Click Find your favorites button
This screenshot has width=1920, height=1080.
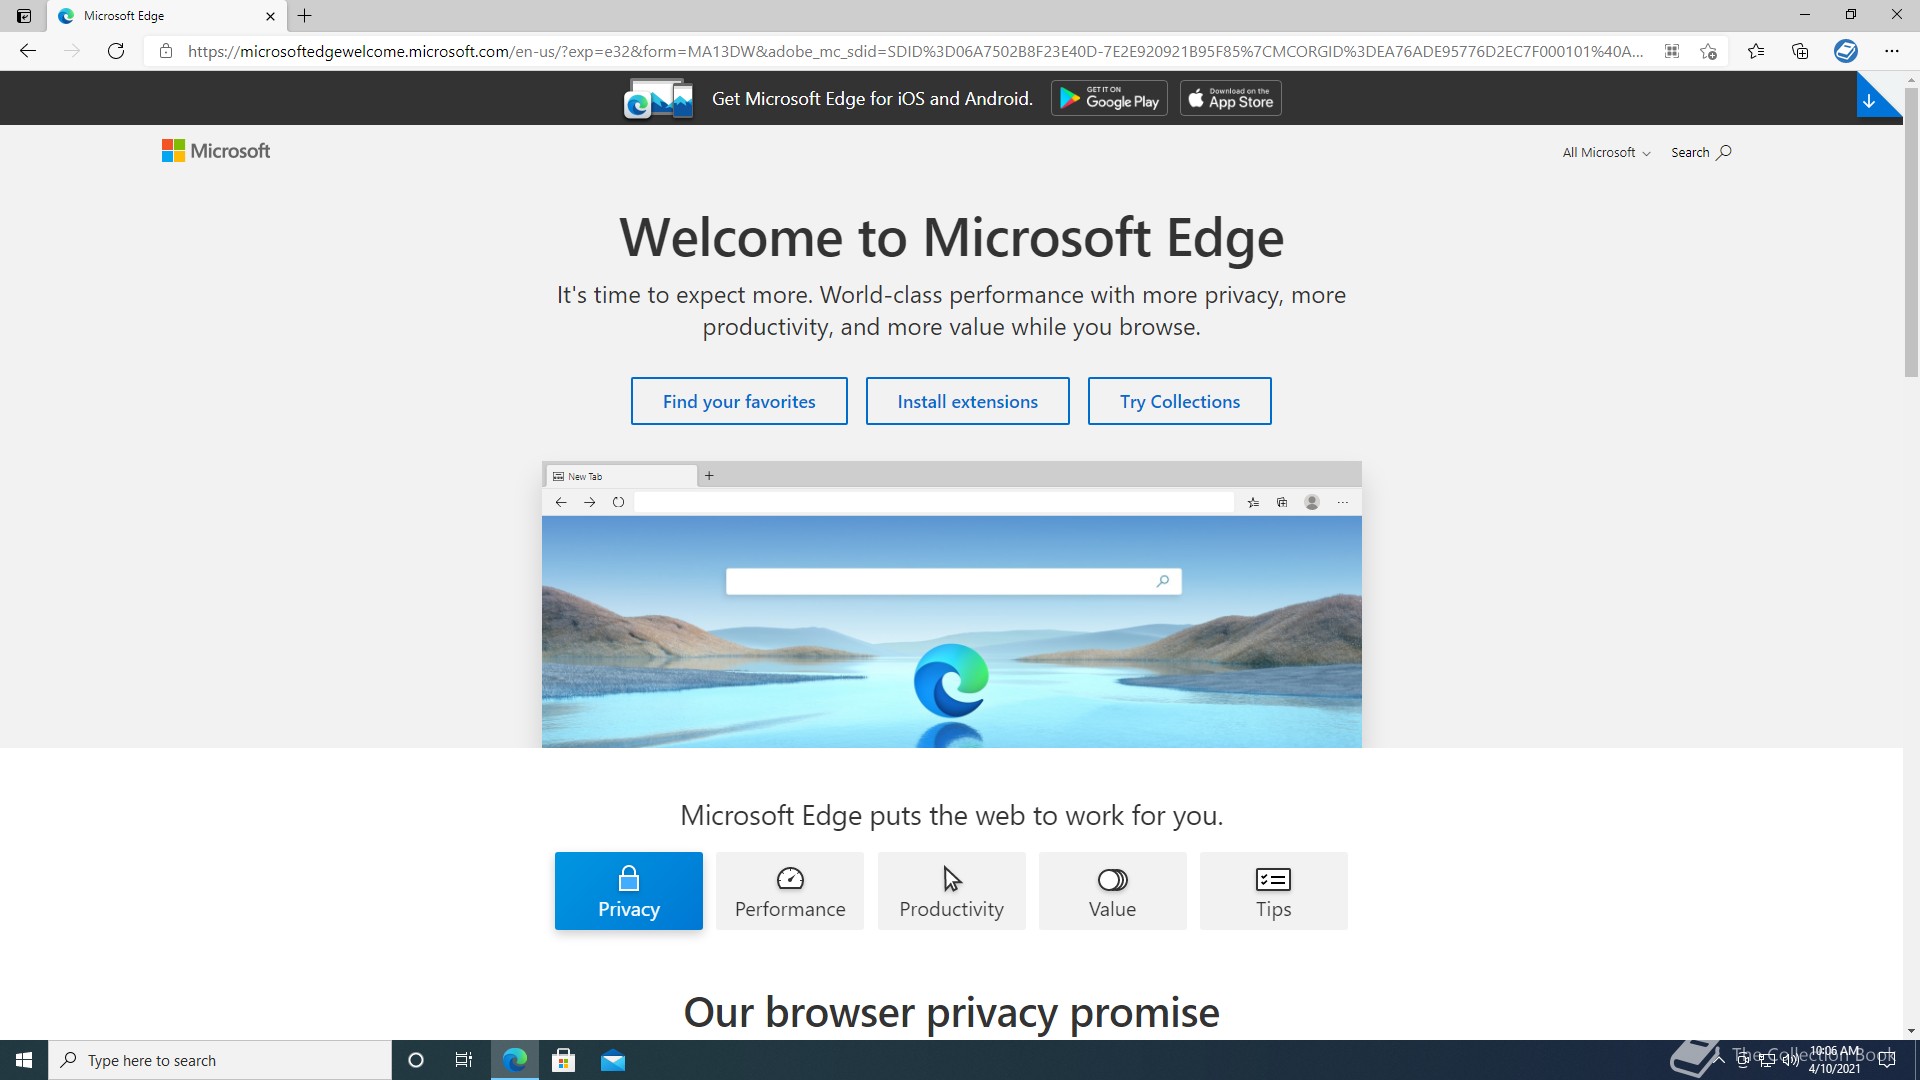[x=739, y=401]
